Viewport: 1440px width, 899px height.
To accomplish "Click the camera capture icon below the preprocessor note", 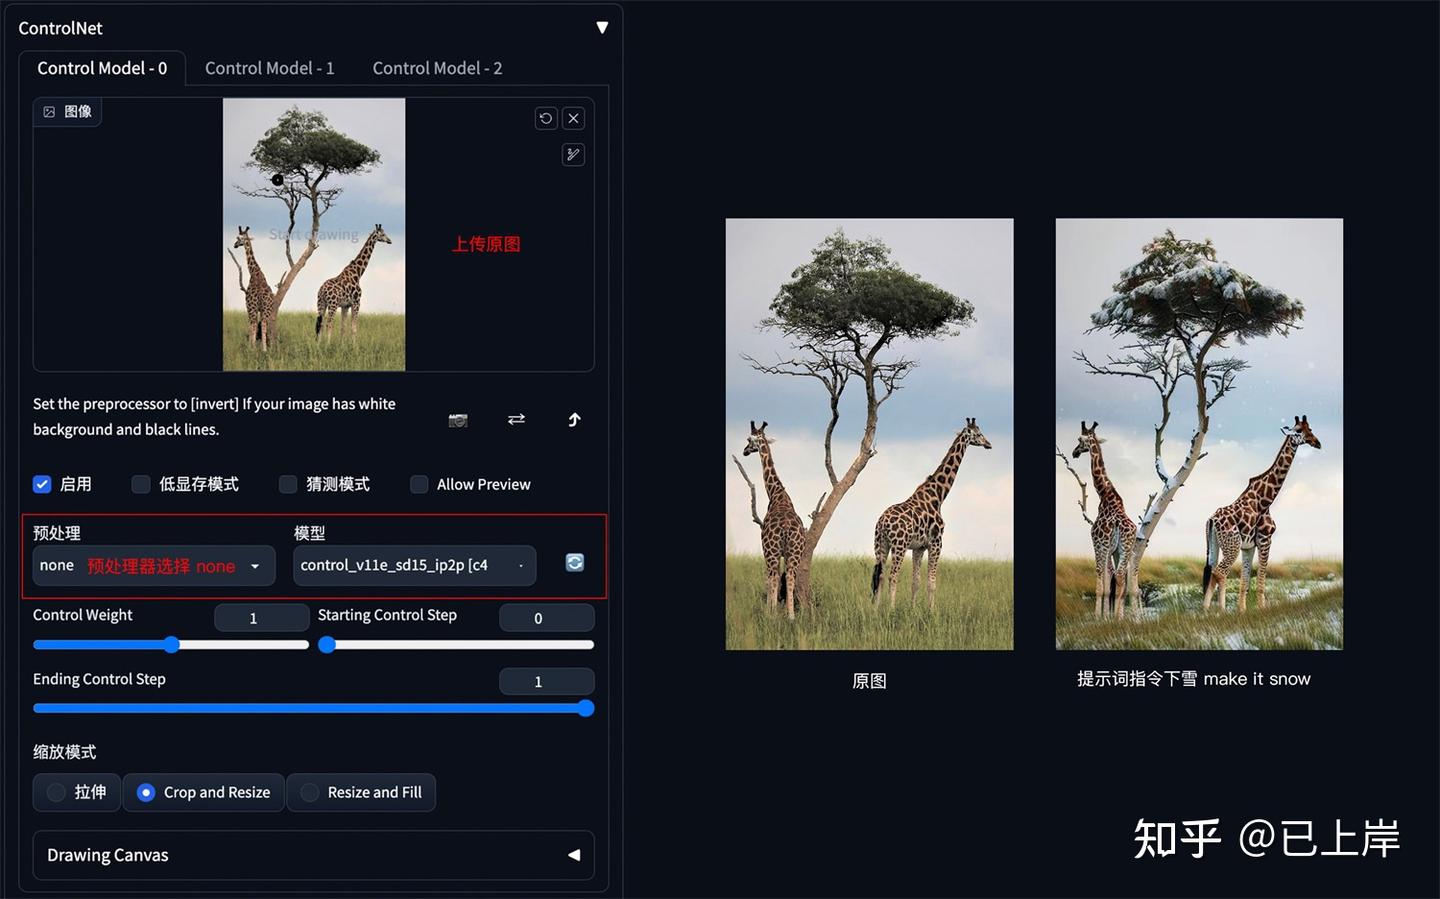I will tap(458, 420).
